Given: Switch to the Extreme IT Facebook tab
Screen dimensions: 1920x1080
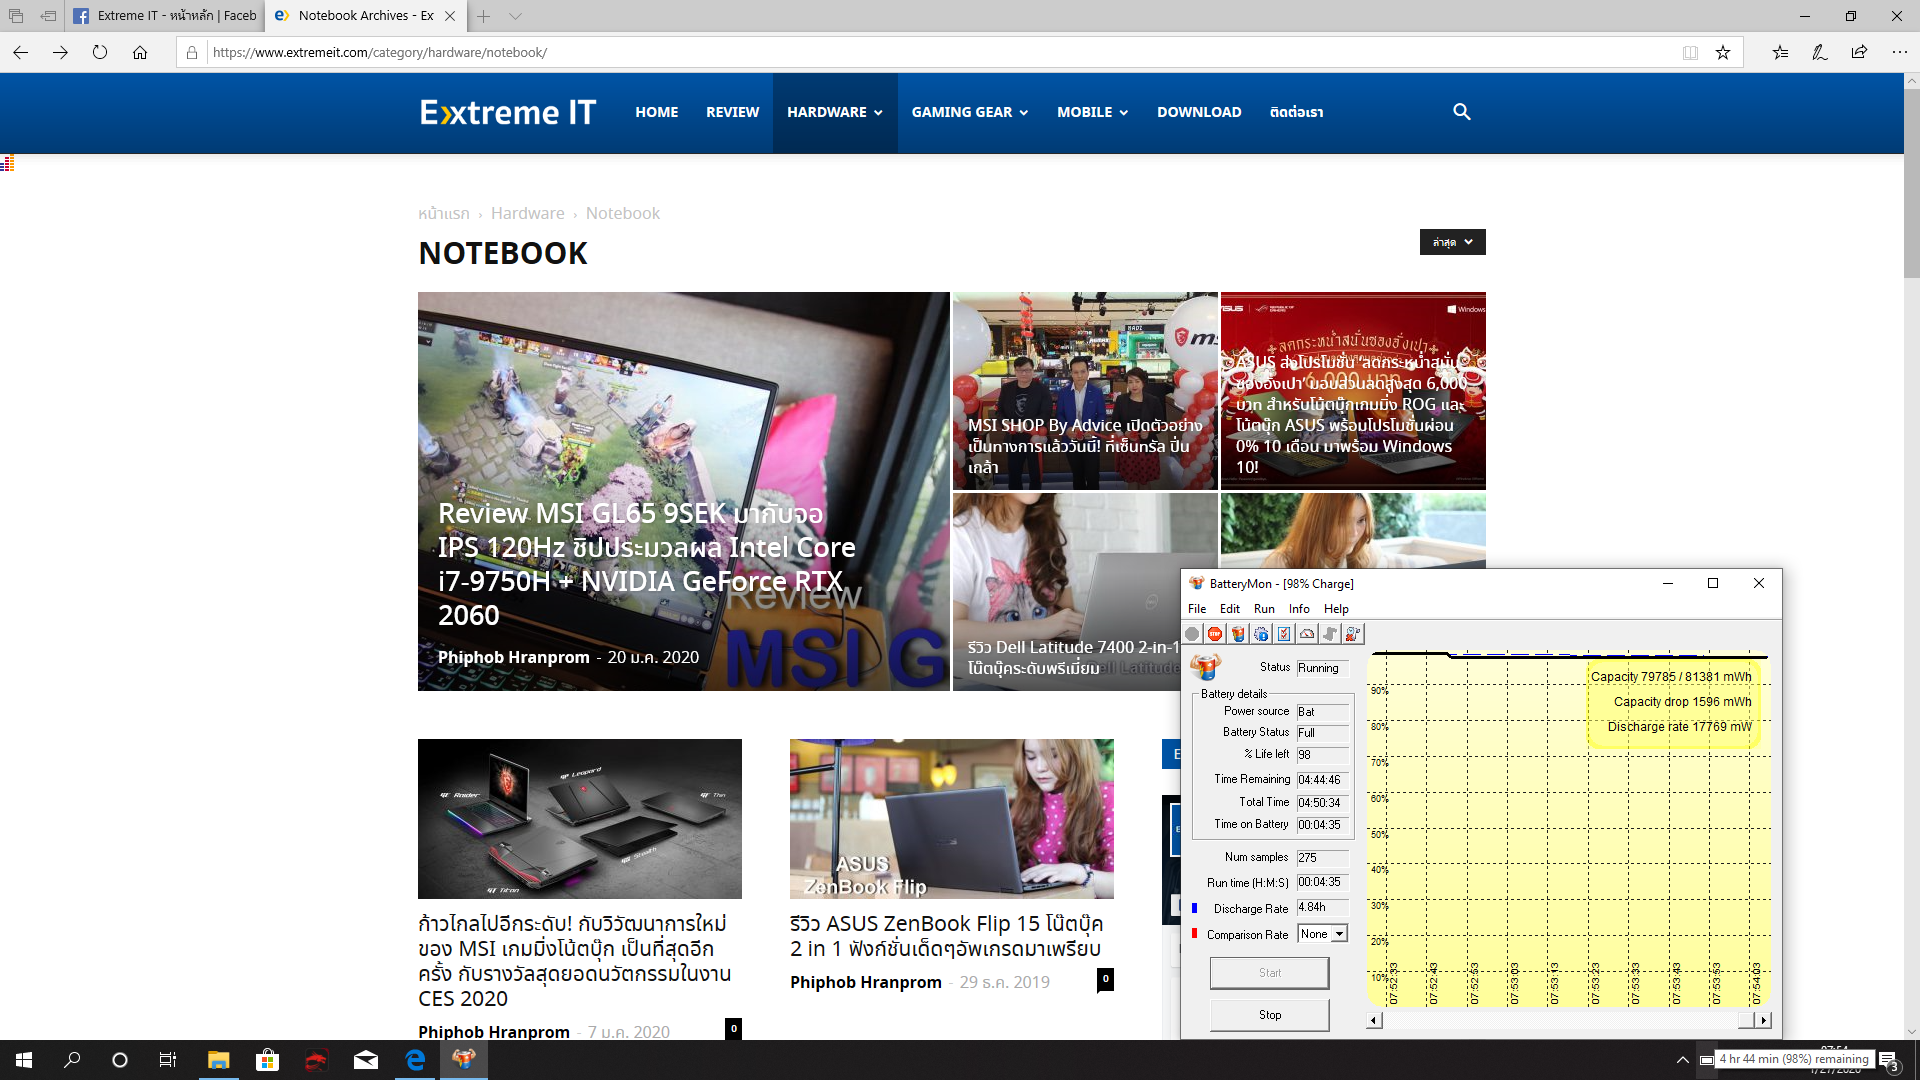Looking at the screenshot, I should [x=165, y=16].
